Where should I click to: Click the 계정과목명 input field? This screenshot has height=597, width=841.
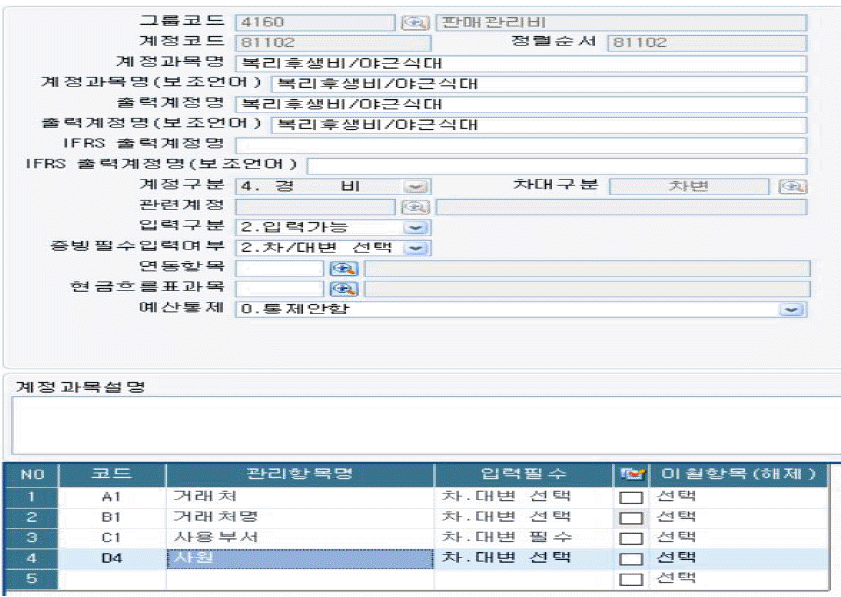520,63
